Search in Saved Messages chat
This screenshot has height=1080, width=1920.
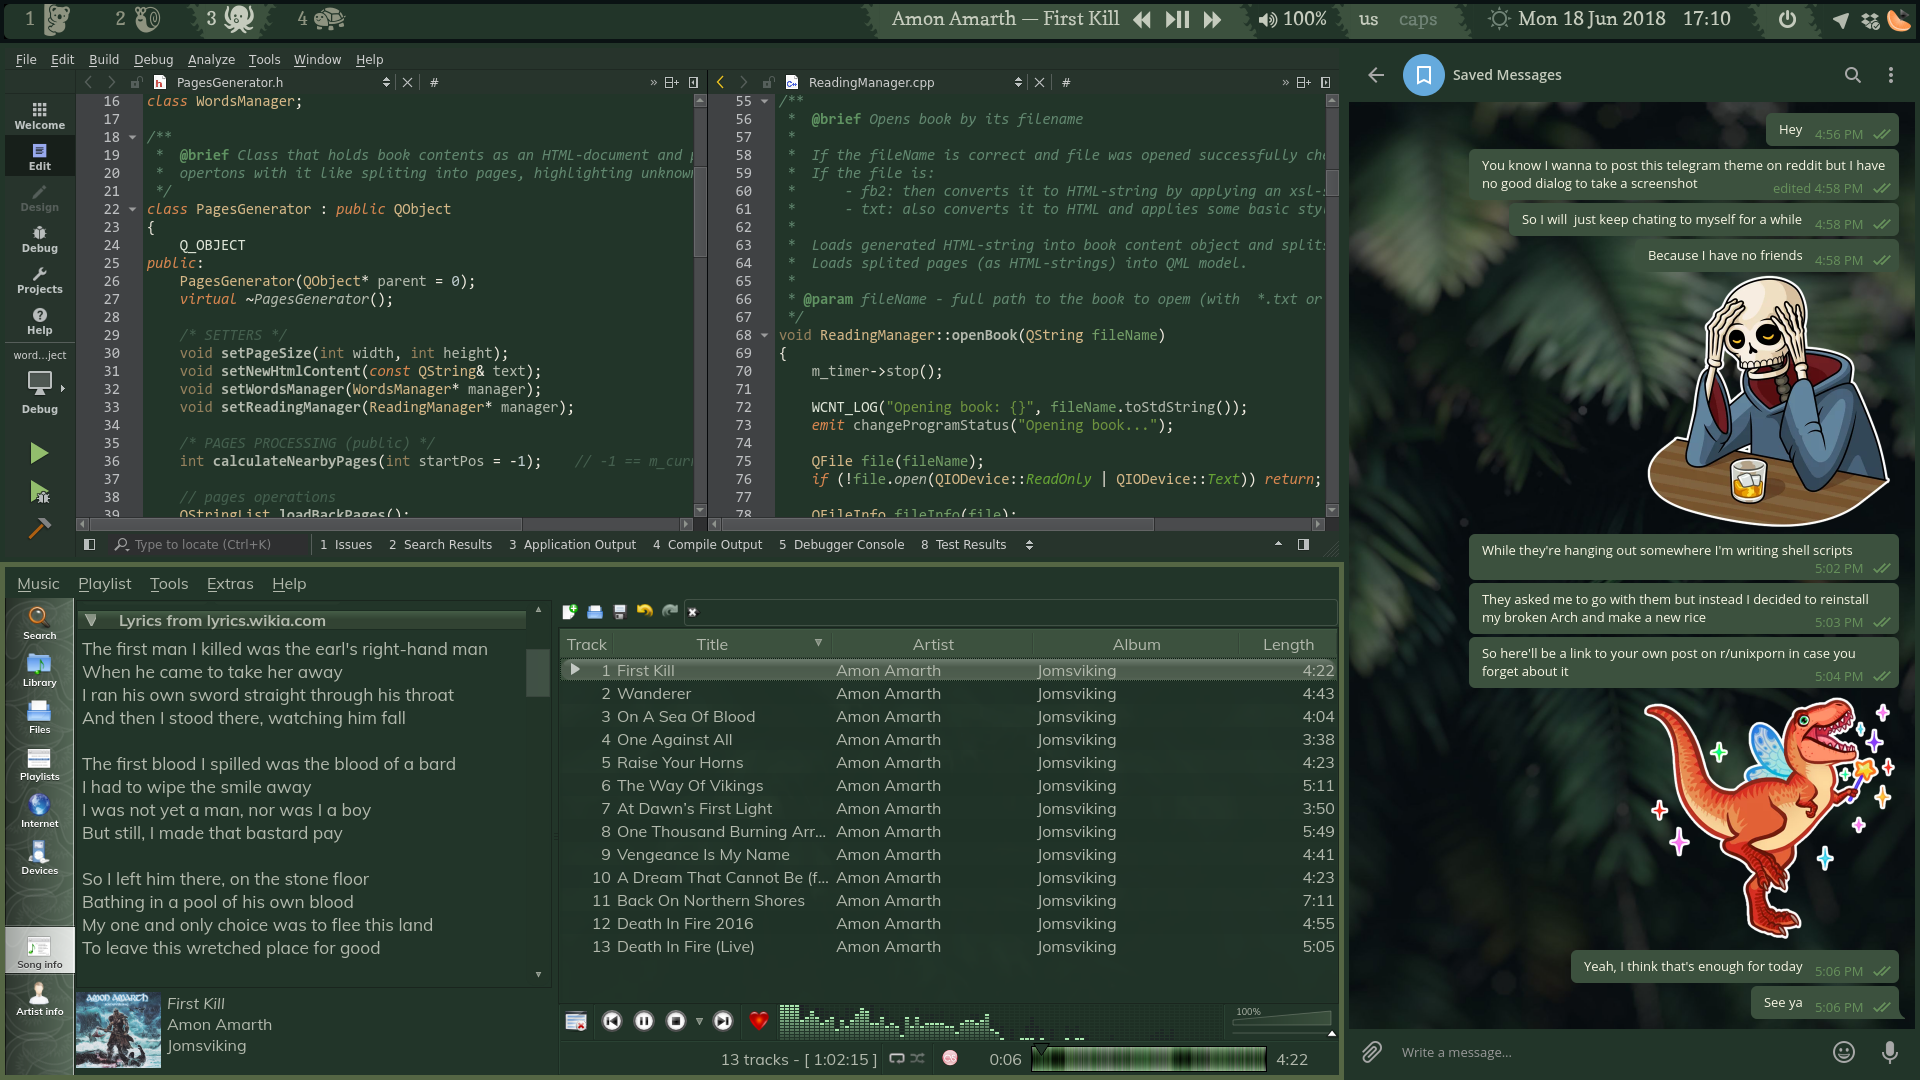click(1852, 75)
